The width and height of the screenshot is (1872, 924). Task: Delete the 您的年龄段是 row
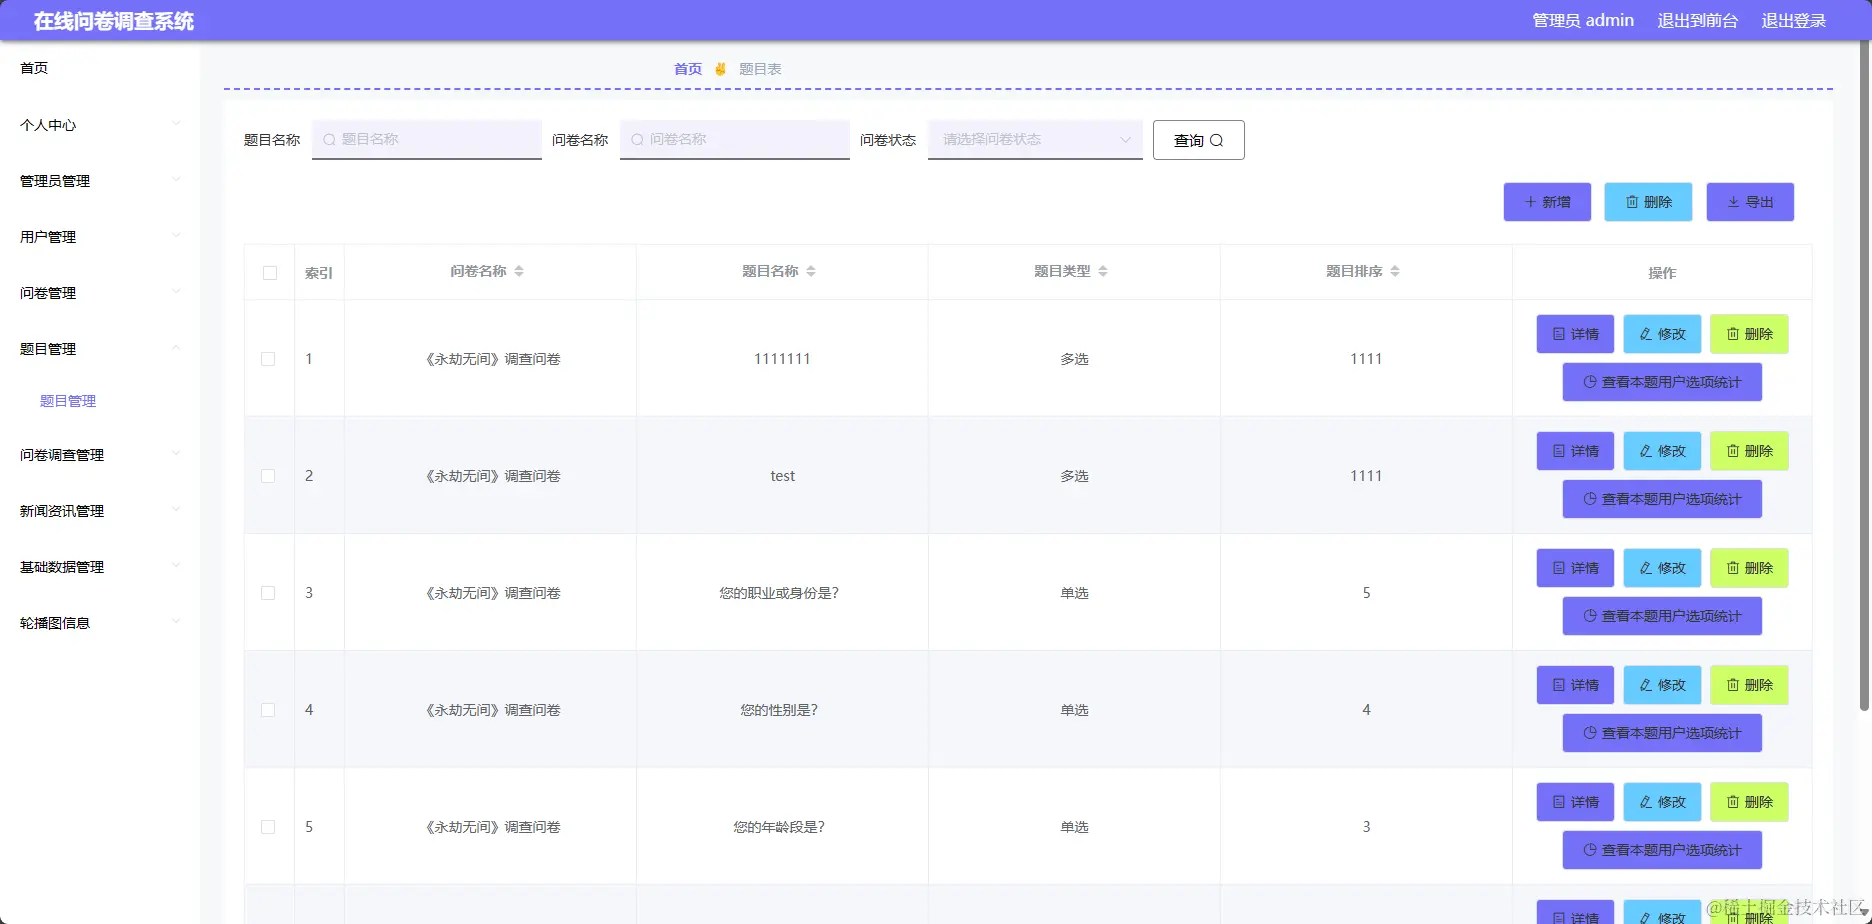point(1749,802)
